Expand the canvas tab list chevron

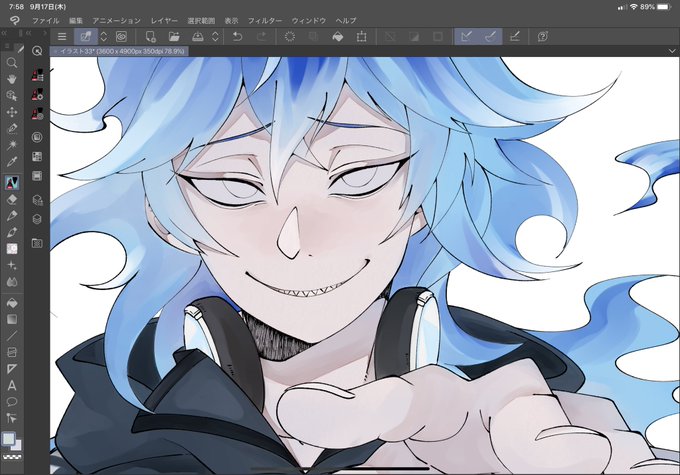pos(672,51)
